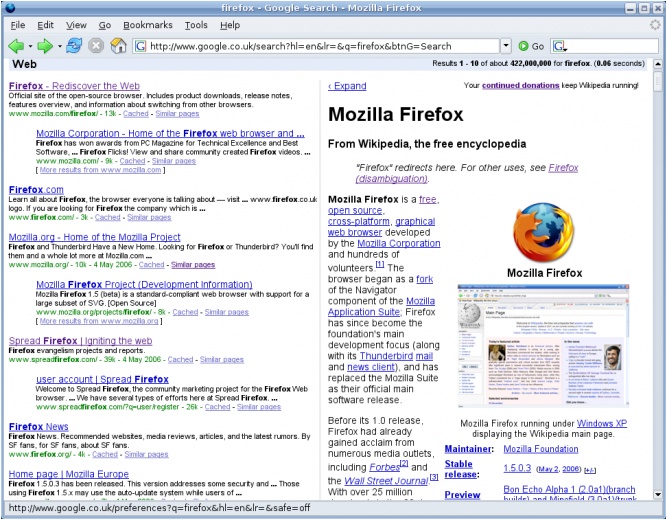Click the Firefox on Windows XP screenshot thumbnail
The image size is (667, 520).
[545, 348]
